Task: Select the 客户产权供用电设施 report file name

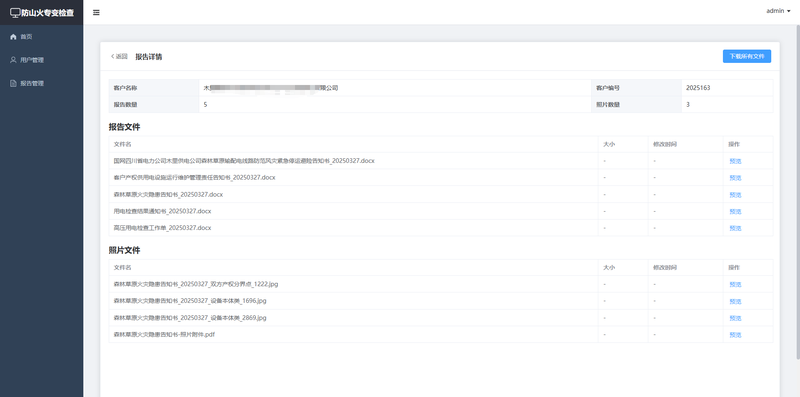Action: [x=194, y=178]
